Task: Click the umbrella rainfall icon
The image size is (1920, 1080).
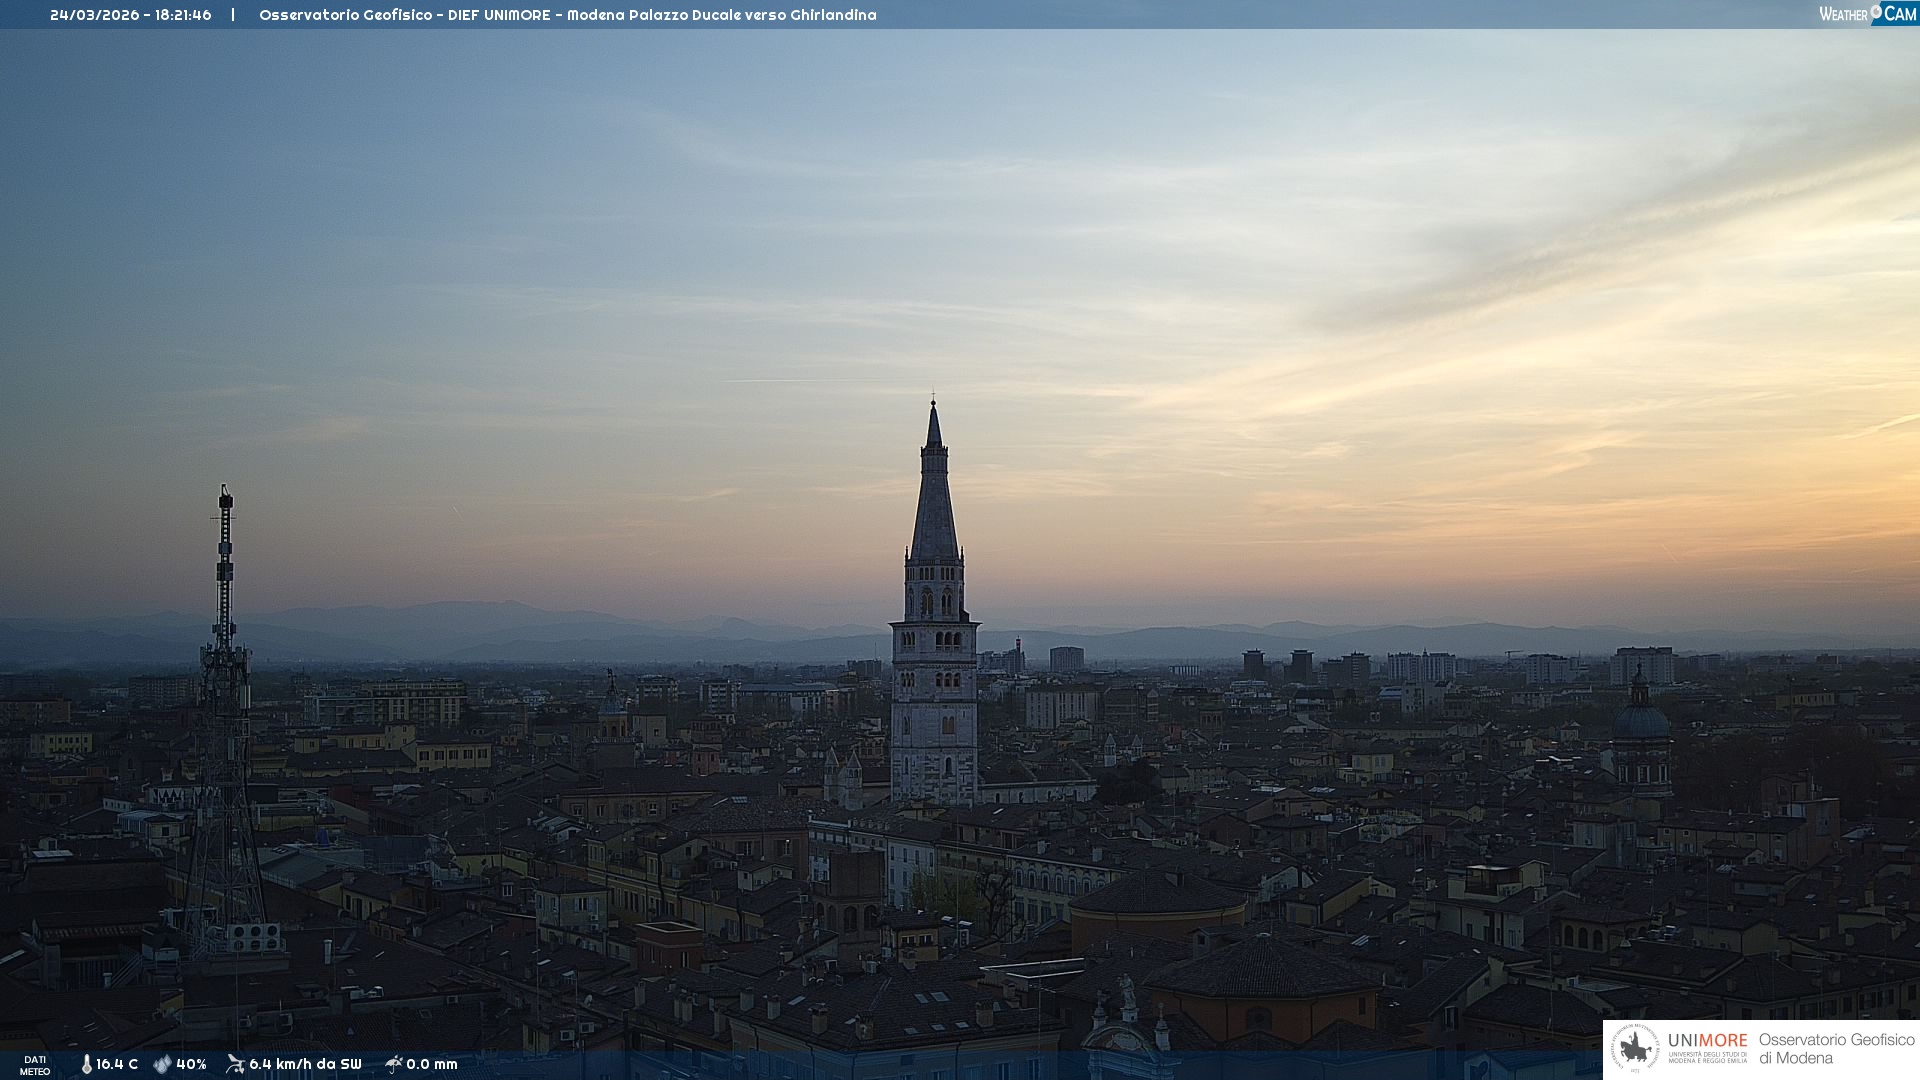Action: [393, 1064]
